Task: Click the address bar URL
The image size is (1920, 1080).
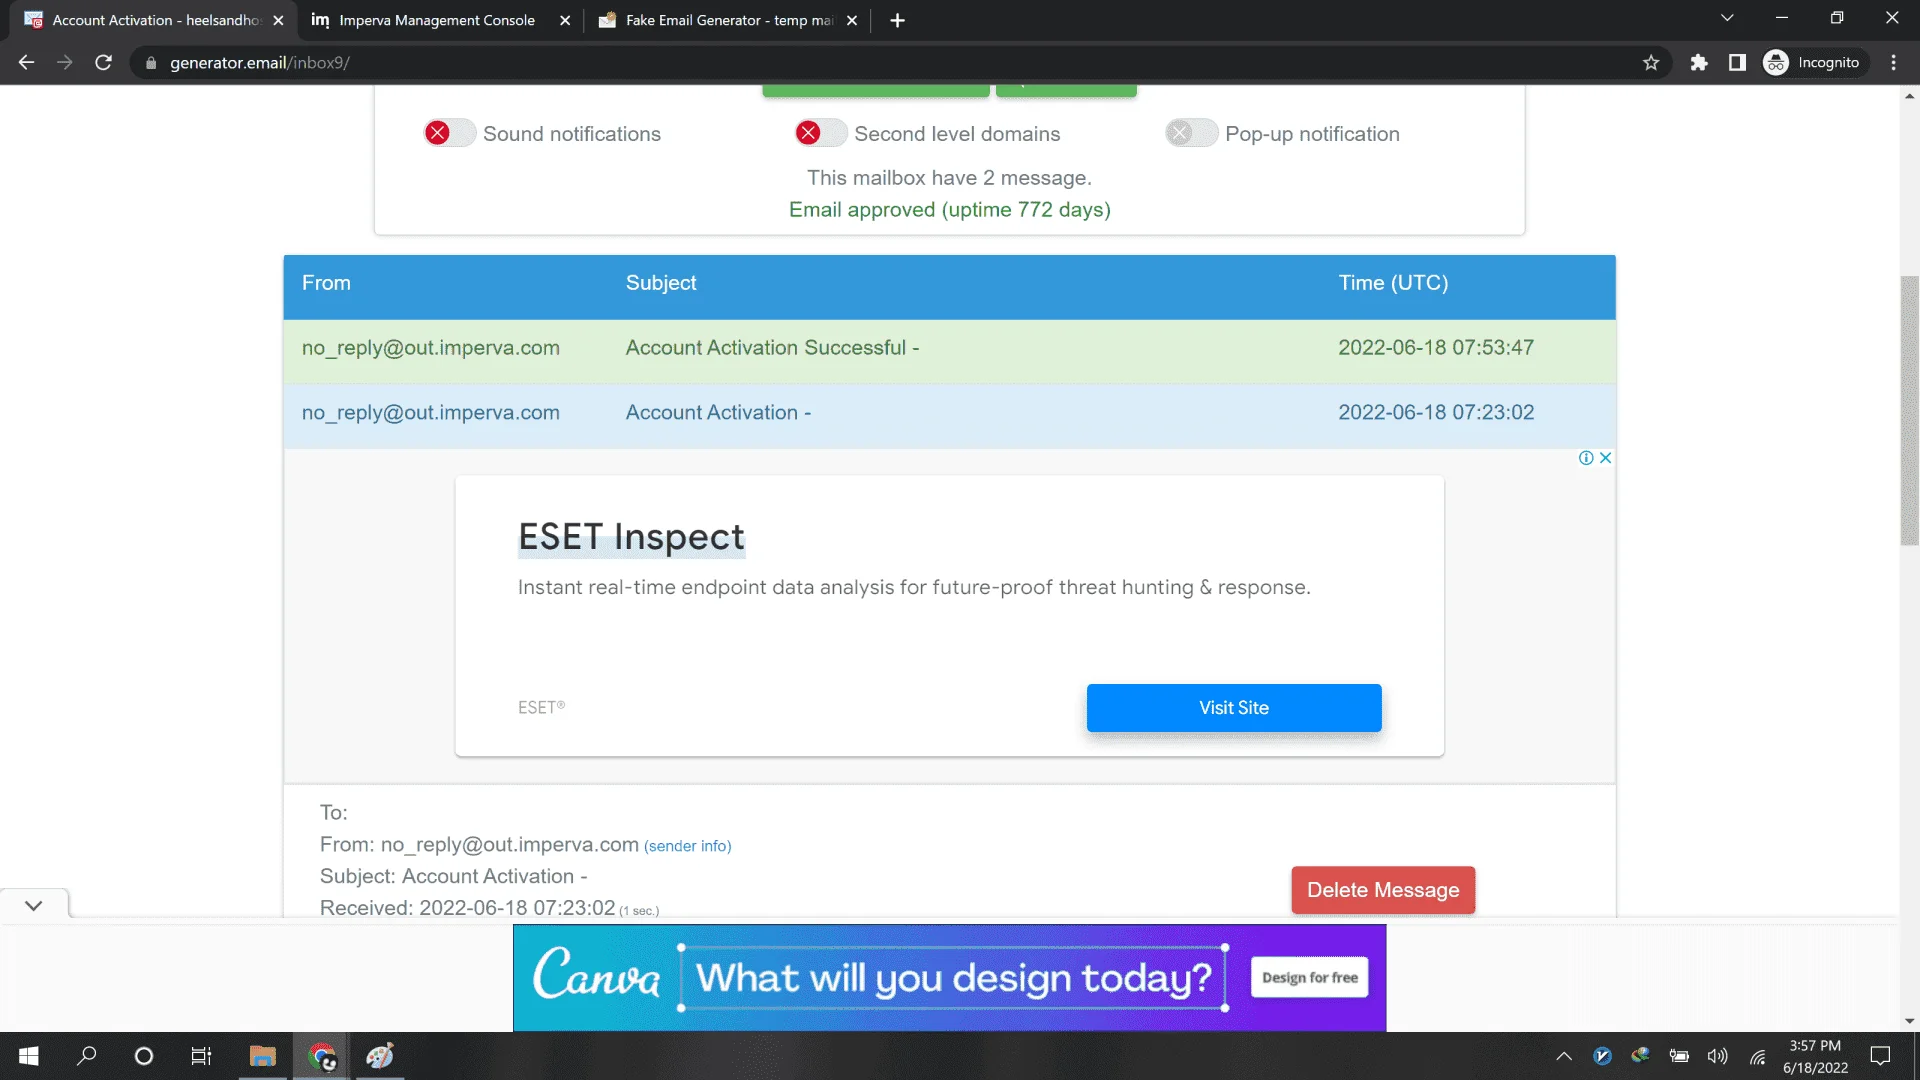Action: point(260,62)
